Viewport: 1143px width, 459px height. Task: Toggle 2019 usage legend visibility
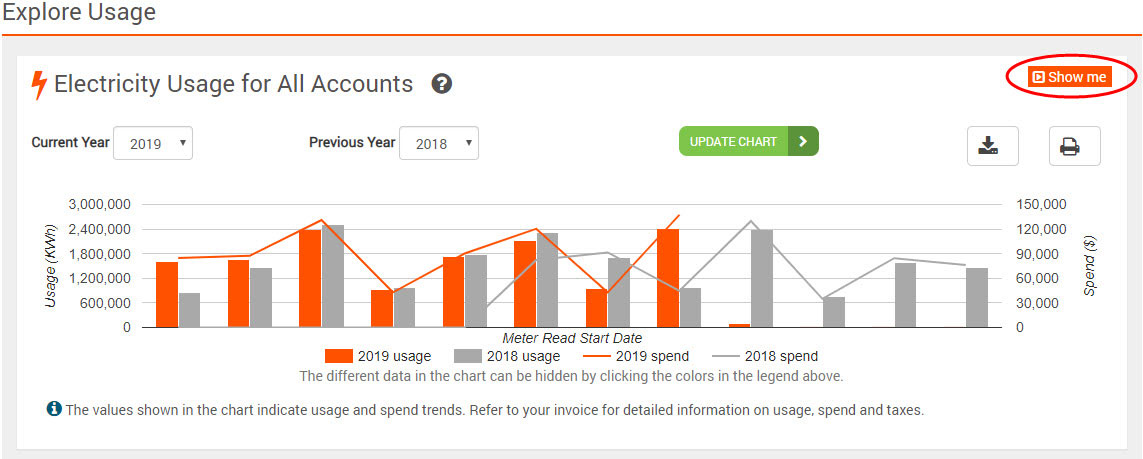pos(378,356)
